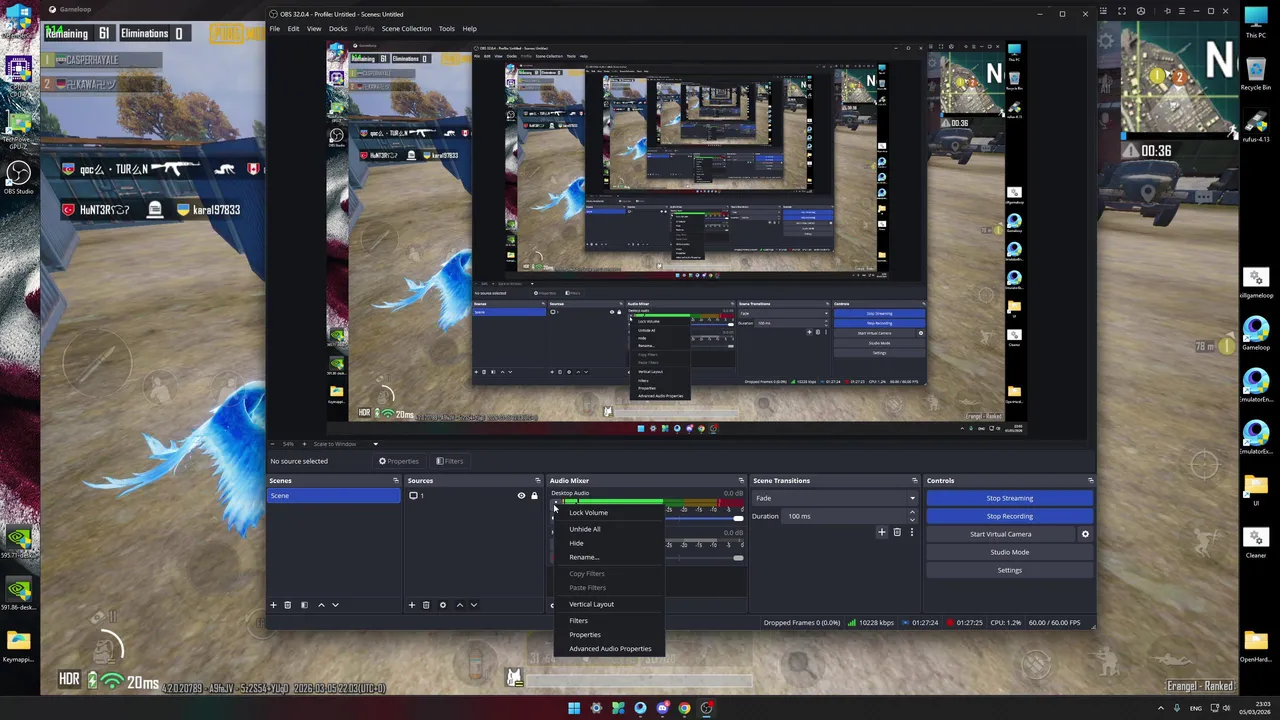
Task: Move source down arrow in Sources dock
Action: click(474, 605)
